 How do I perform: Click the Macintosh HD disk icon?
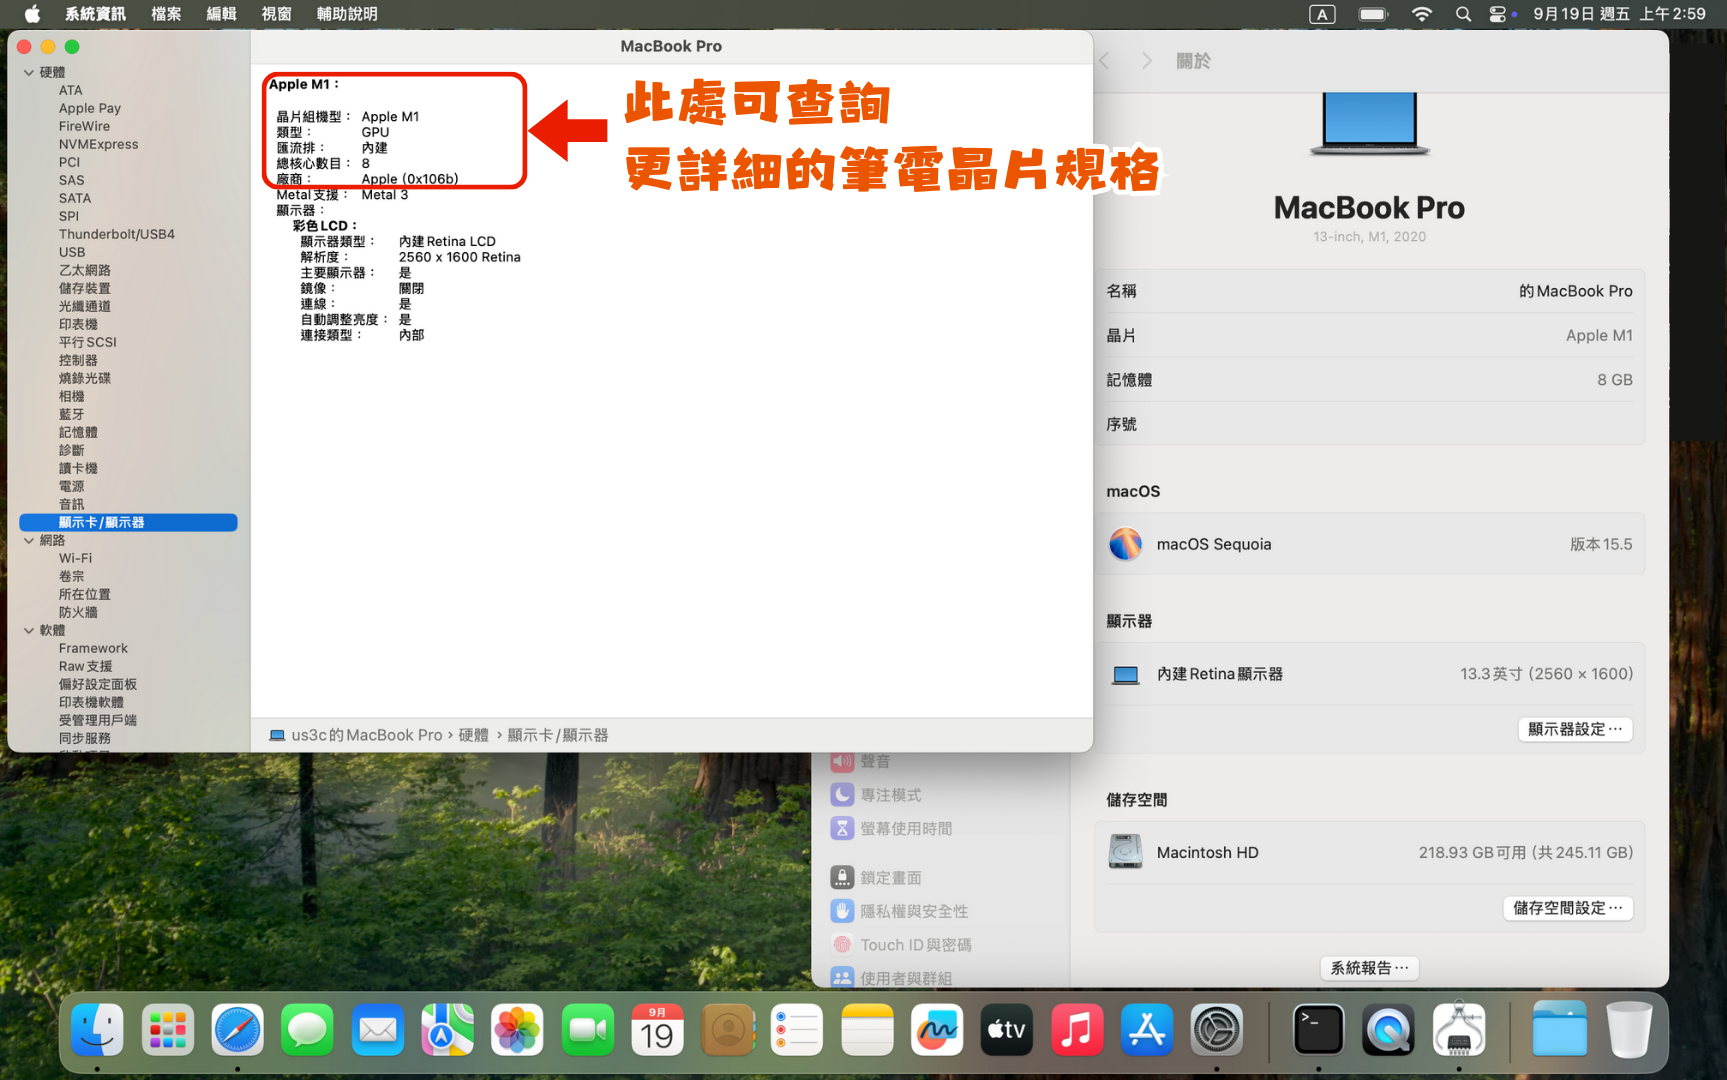click(x=1125, y=852)
